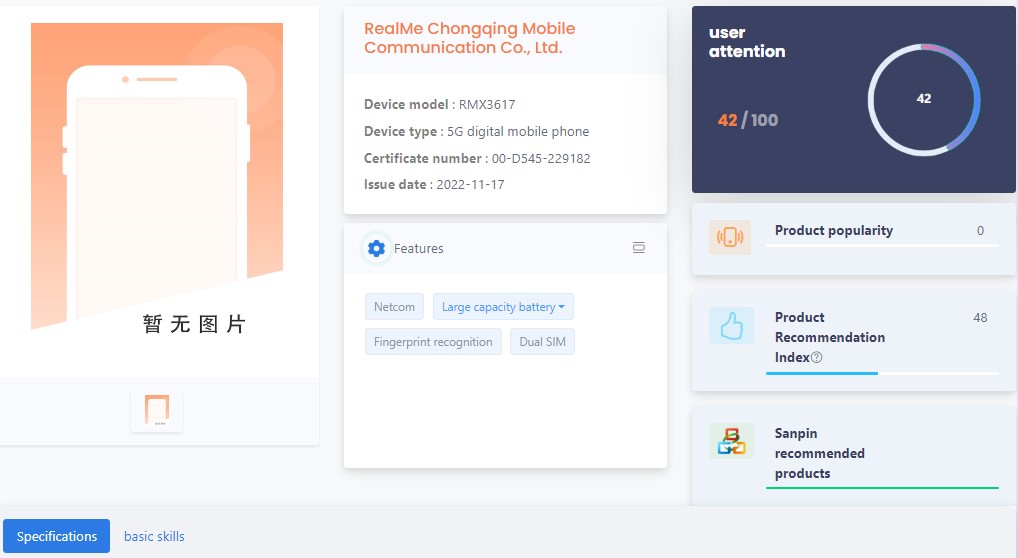1018x558 pixels.
Task: Open the Specifications tab
Action: click(x=56, y=536)
